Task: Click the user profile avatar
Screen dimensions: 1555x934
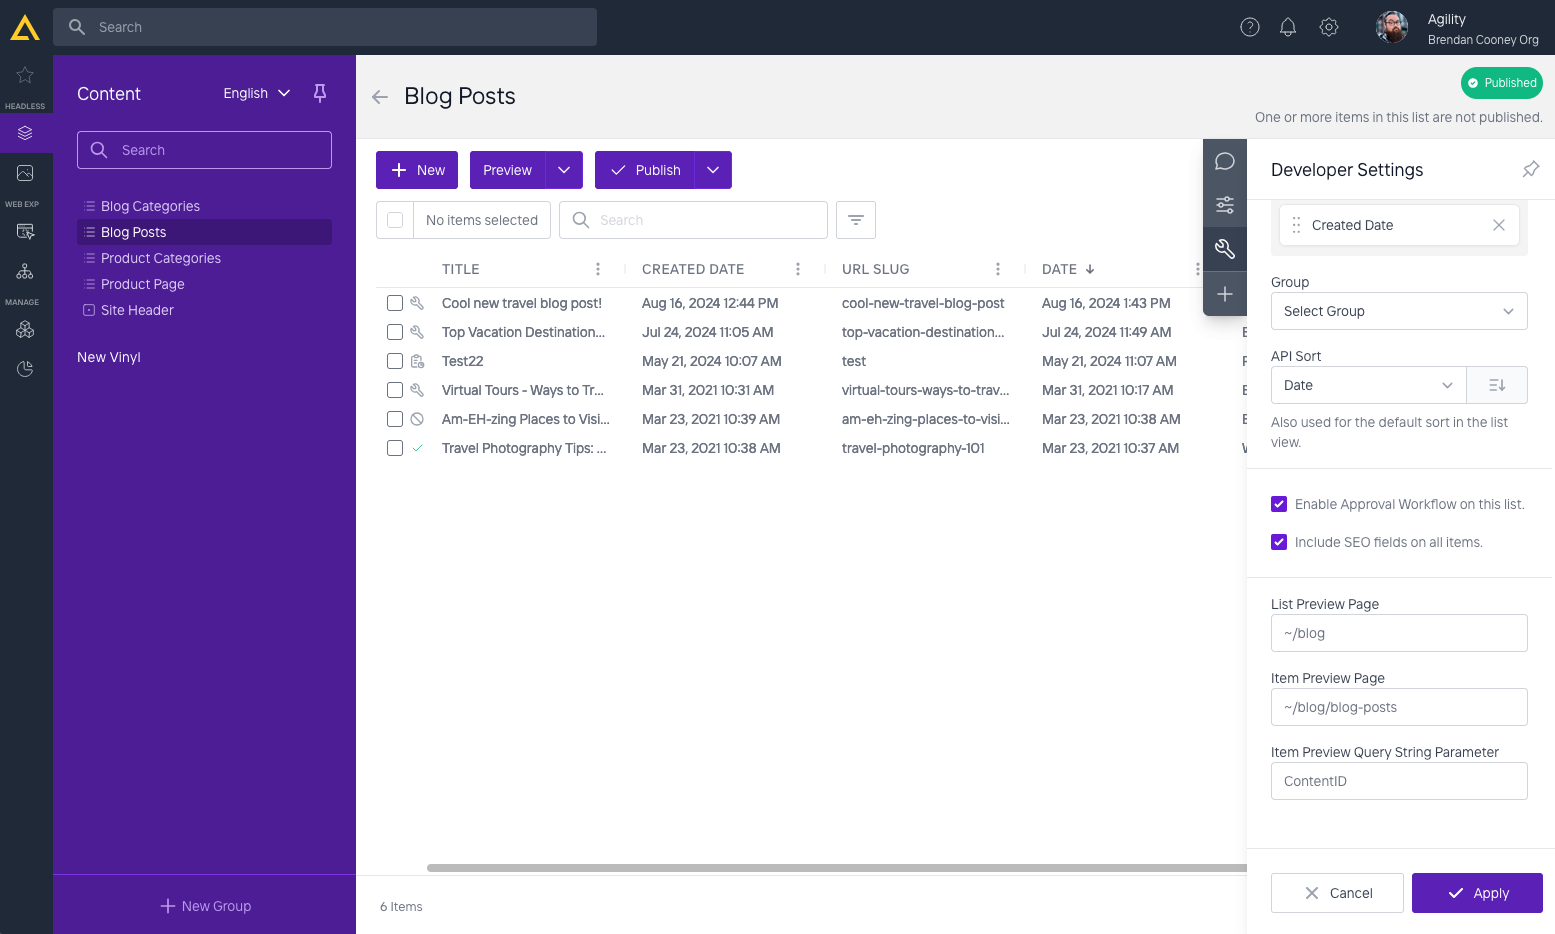Action: click(x=1392, y=27)
